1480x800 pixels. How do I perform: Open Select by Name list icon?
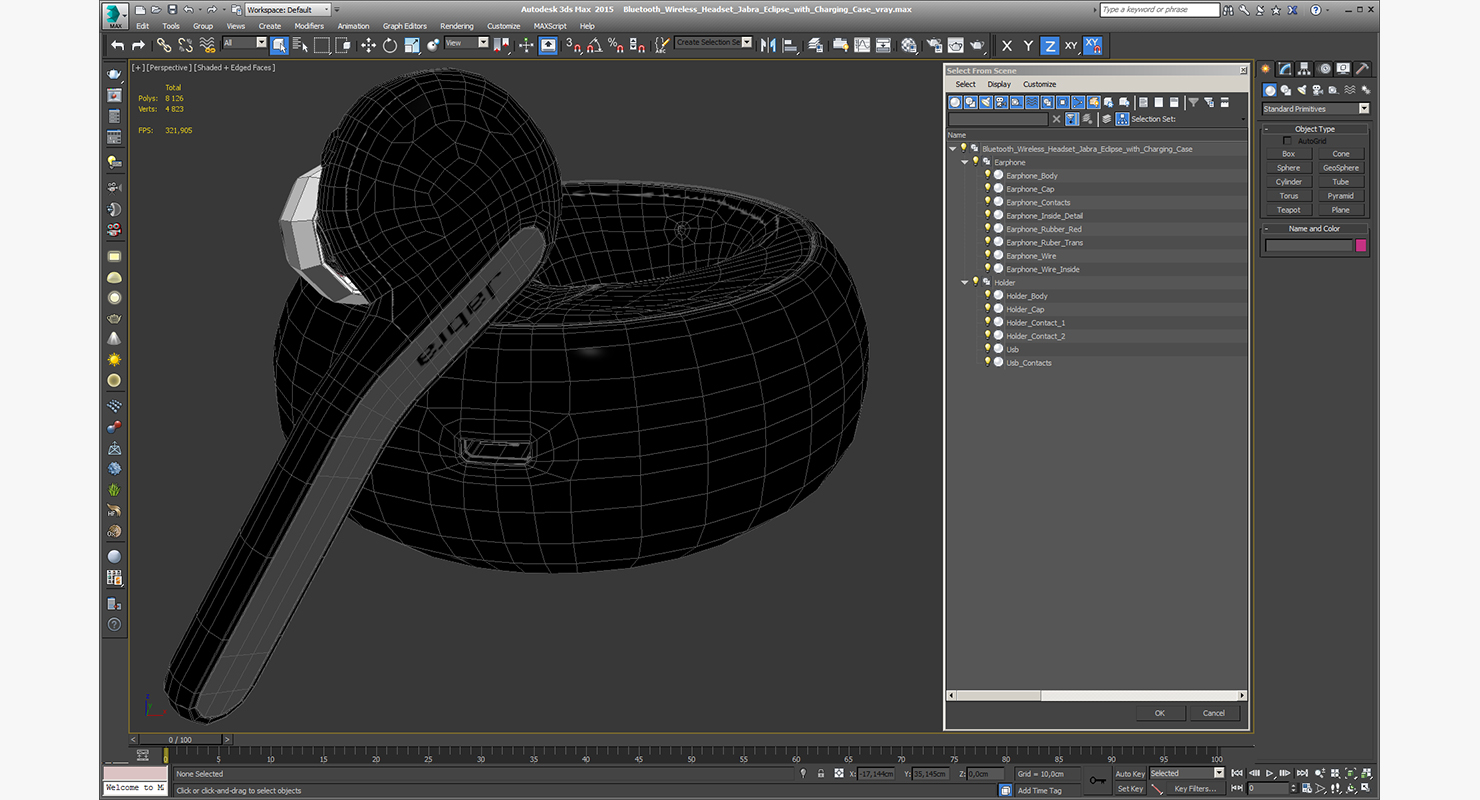click(x=300, y=45)
